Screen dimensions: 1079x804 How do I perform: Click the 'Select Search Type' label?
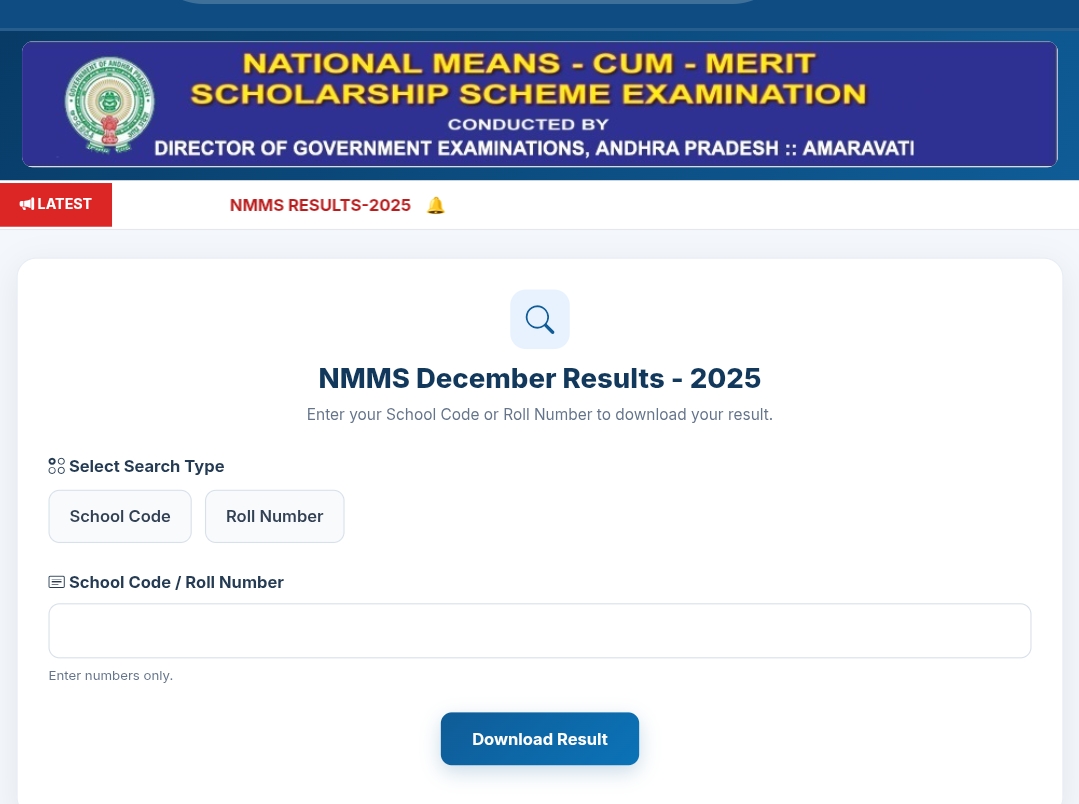tap(147, 466)
